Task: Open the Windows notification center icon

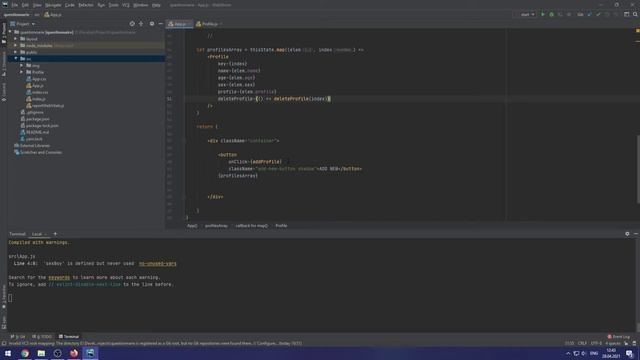Action: click(629, 353)
